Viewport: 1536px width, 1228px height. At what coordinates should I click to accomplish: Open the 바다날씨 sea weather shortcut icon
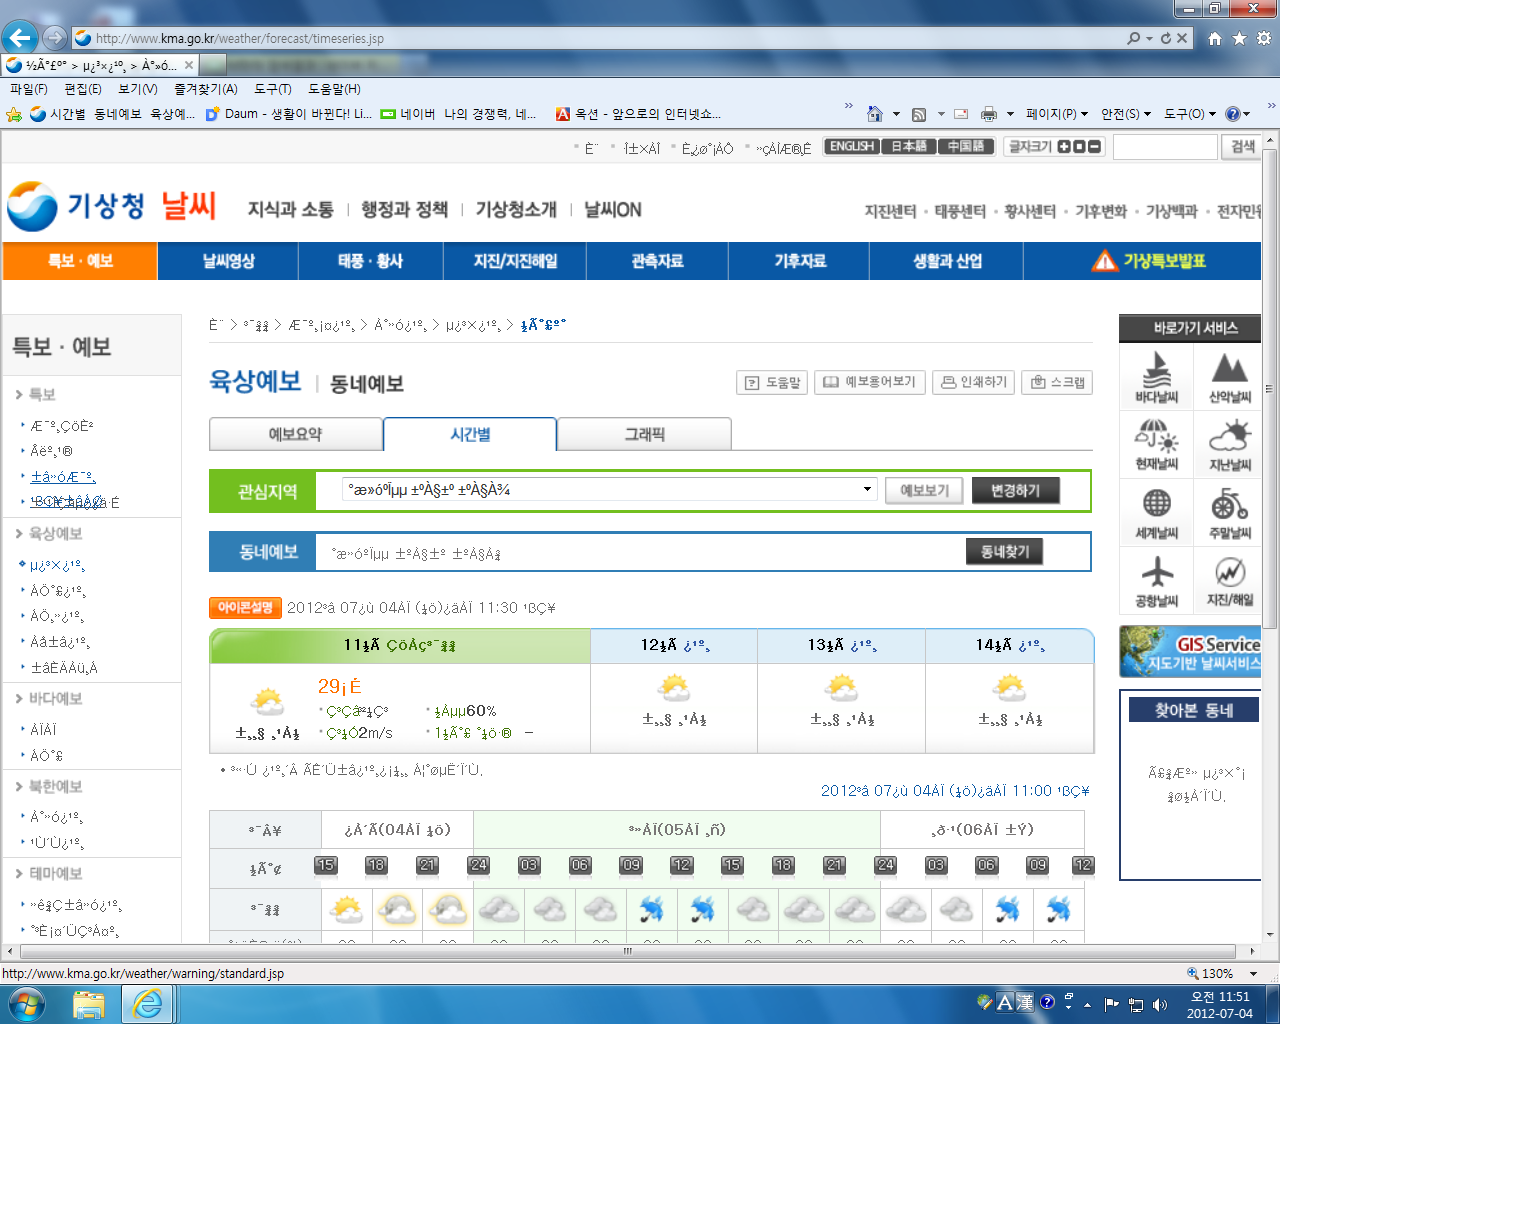tap(1157, 377)
